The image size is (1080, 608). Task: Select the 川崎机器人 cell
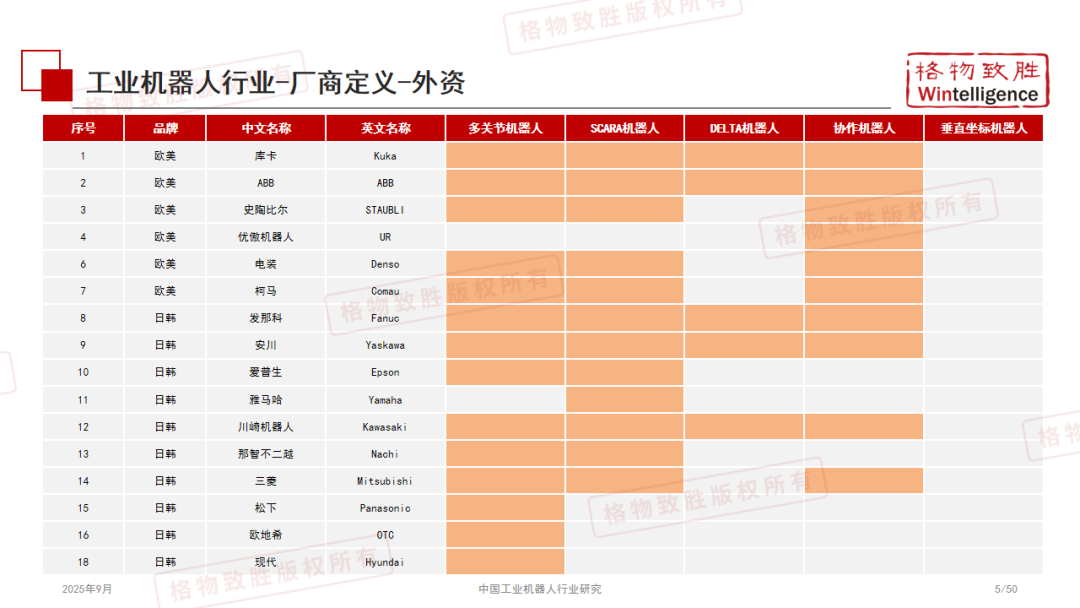[x=266, y=427]
